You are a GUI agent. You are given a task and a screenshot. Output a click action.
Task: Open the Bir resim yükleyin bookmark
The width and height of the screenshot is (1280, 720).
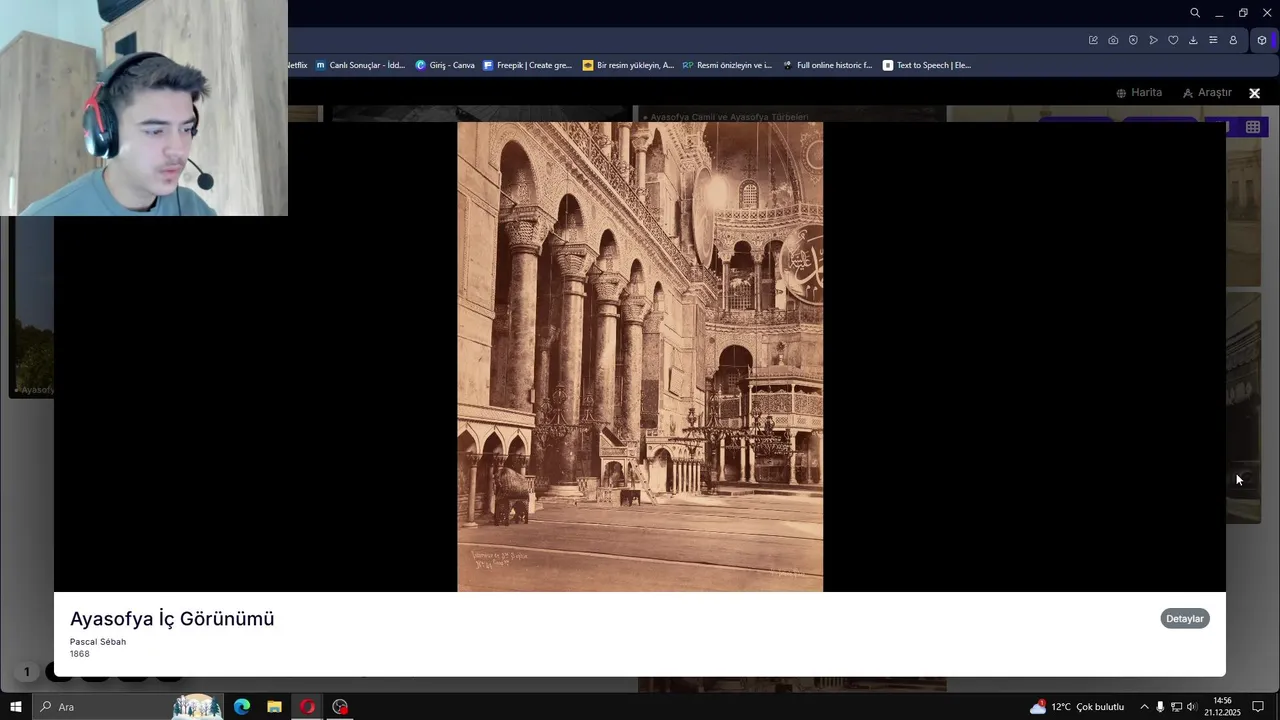(x=628, y=65)
